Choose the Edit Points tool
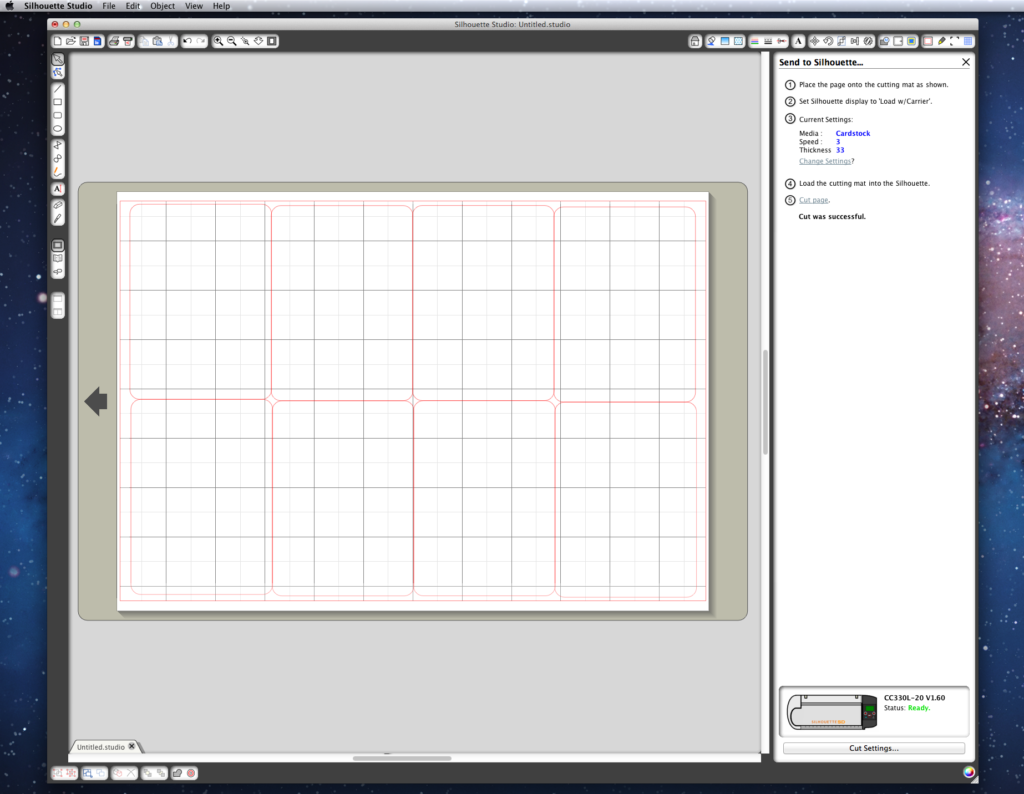Screen dimensions: 1024x794 tap(58, 73)
